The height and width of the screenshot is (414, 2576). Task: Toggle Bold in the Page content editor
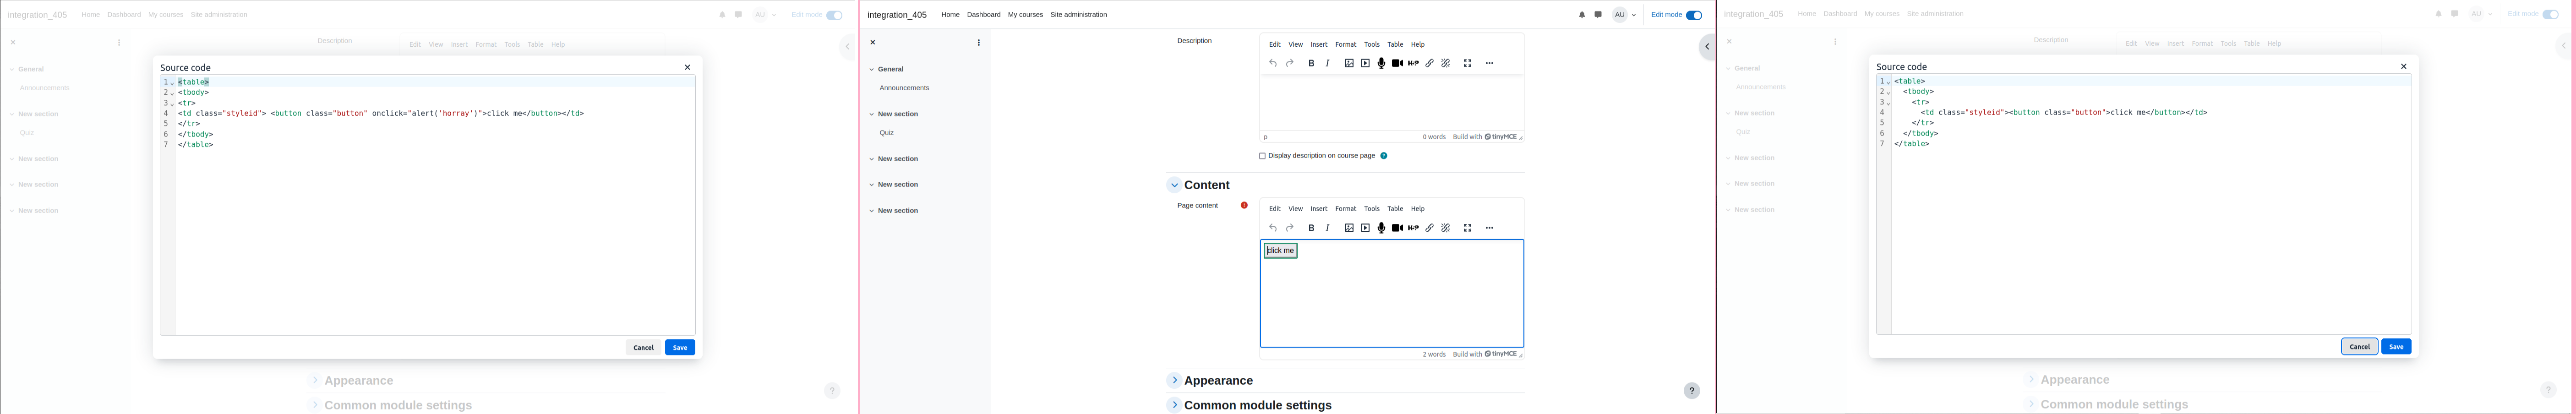(1311, 228)
